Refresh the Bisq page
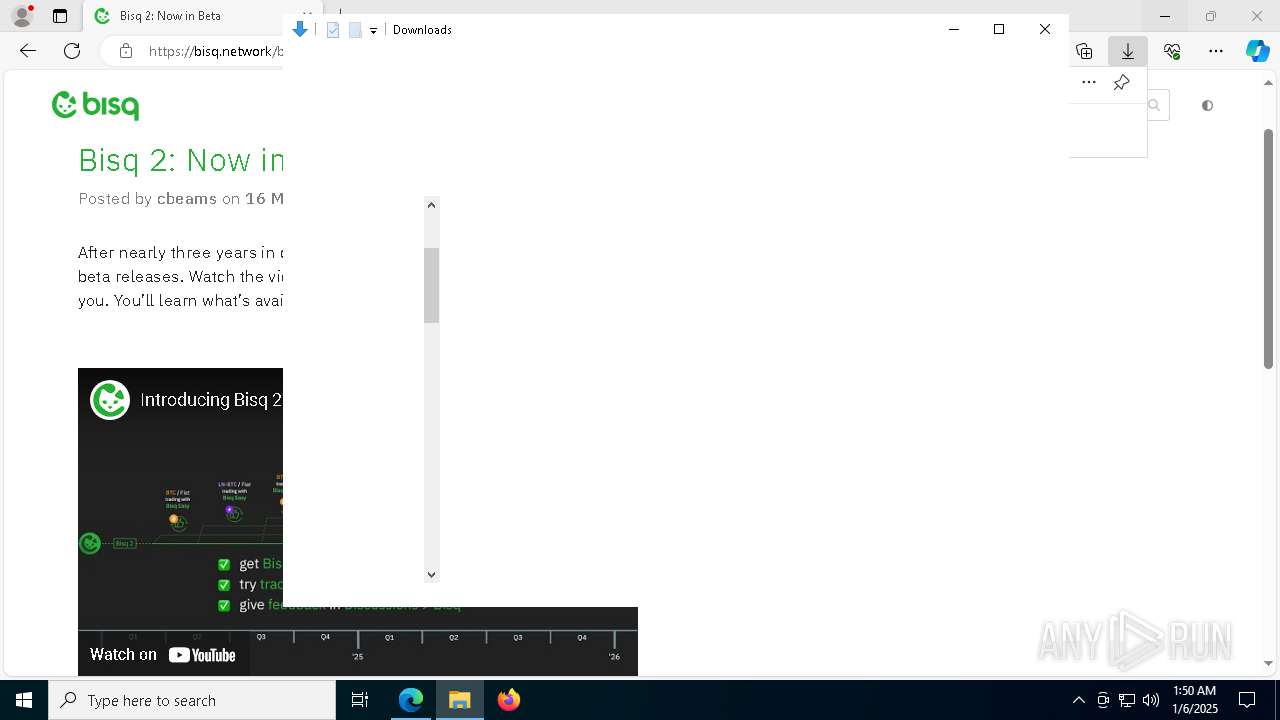1280x720 pixels. point(71,51)
